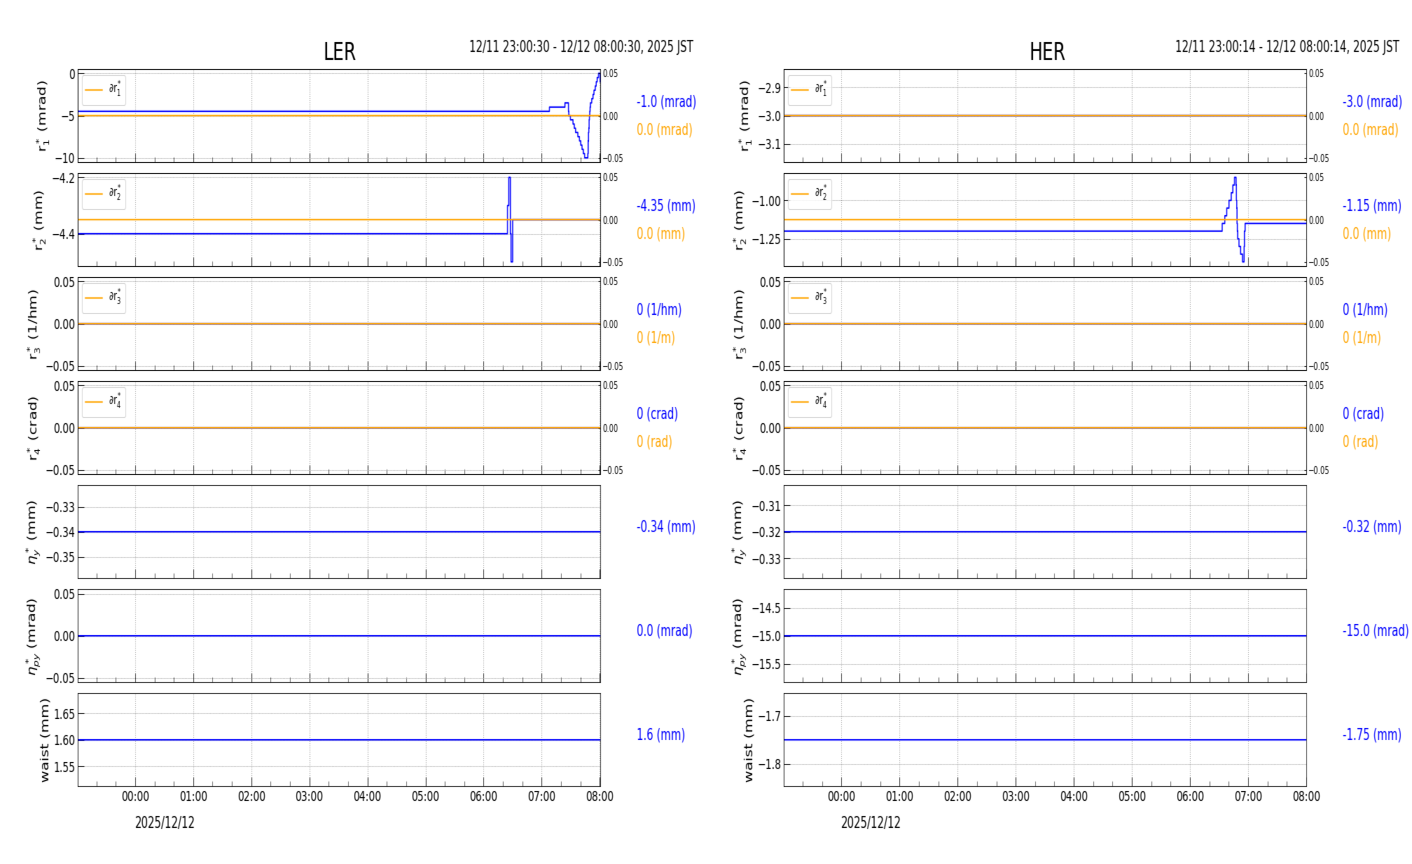Click the -0.34 (mm) value in LER
1412x864 pixels.
coord(666,527)
